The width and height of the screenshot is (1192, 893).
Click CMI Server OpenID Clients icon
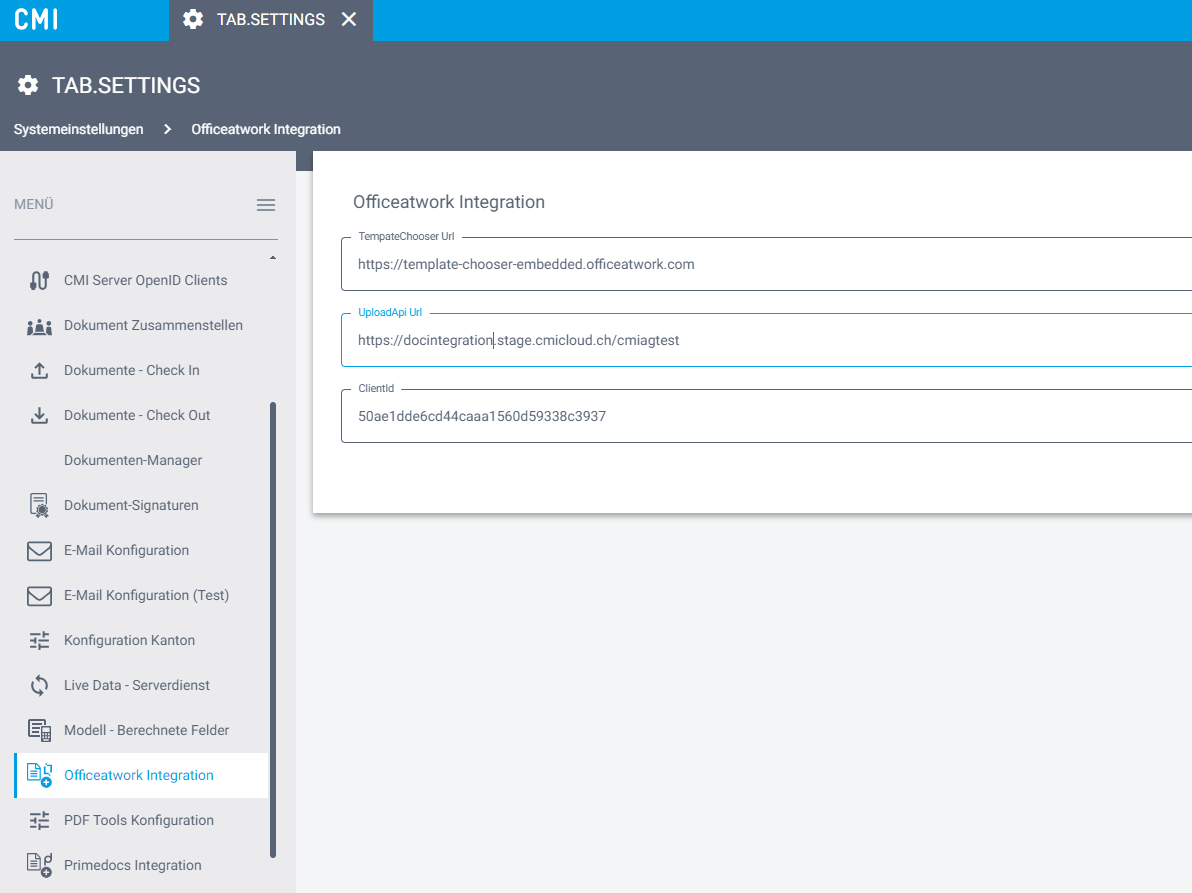click(40, 280)
